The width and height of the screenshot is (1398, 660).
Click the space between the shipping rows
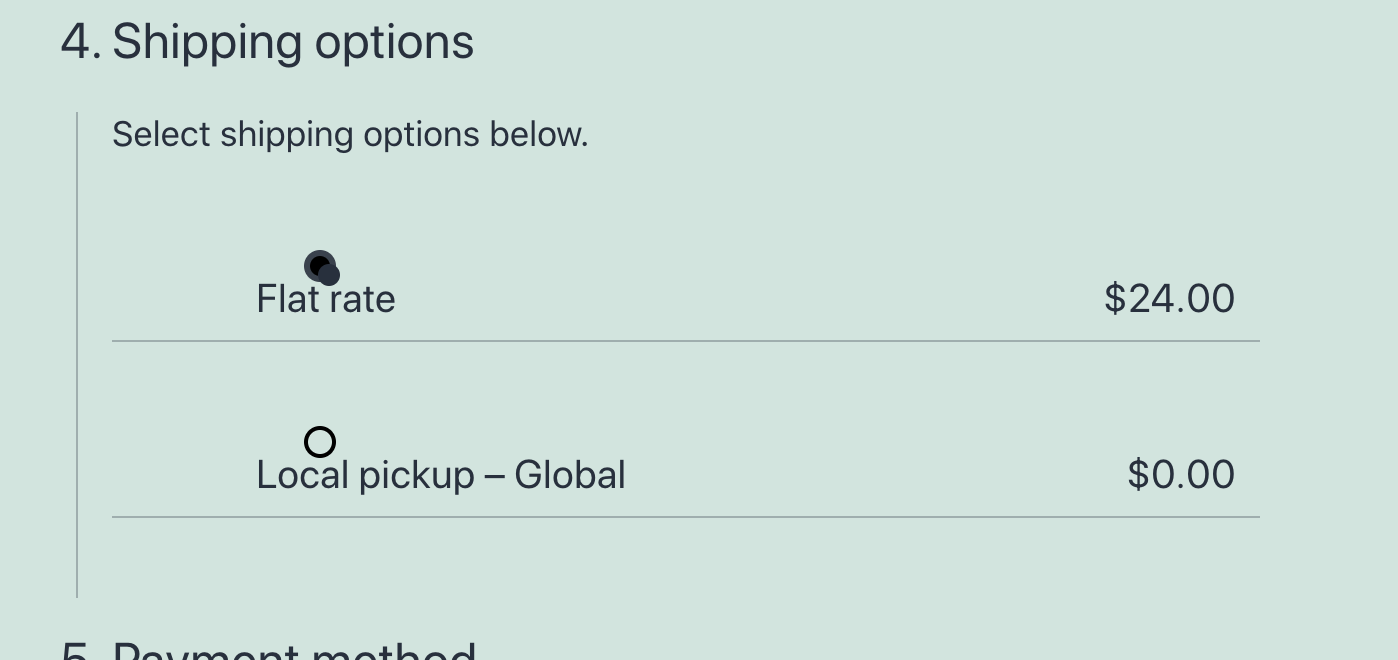(686, 385)
